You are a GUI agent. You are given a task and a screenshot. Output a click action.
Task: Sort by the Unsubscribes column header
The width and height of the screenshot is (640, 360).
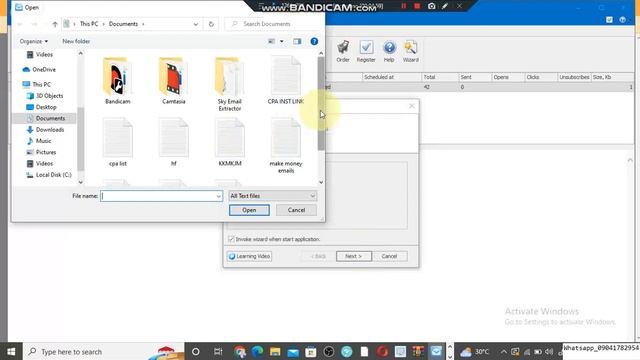coord(574,77)
